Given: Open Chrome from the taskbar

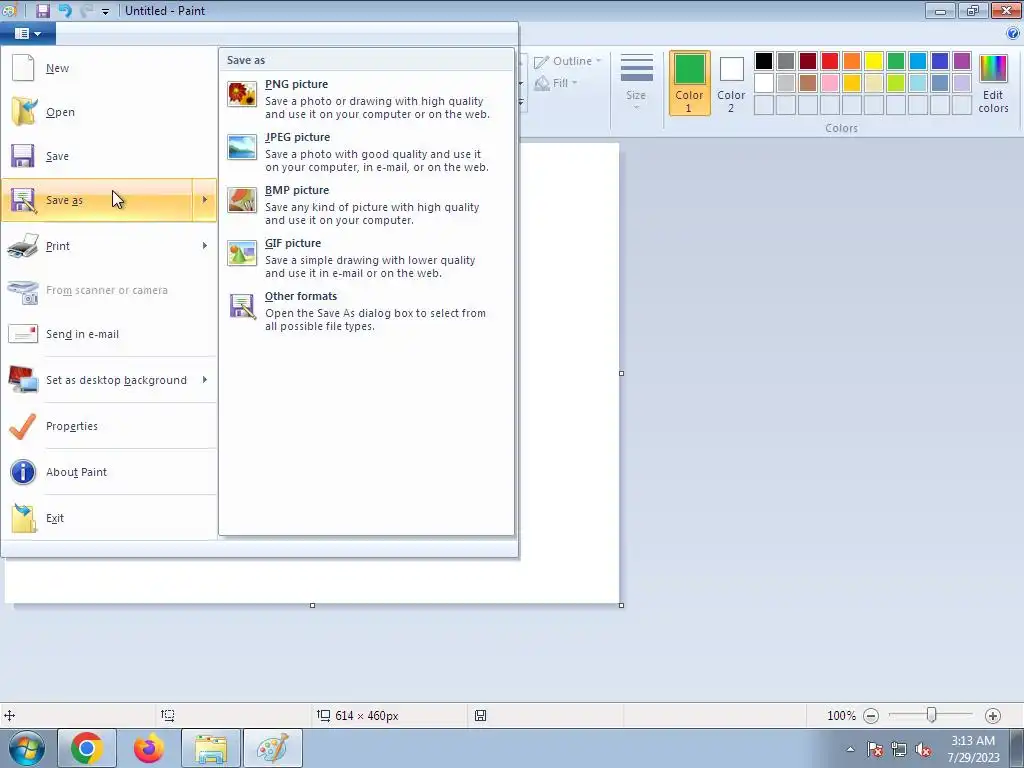Looking at the screenshot, I should (x=87, y=748).
